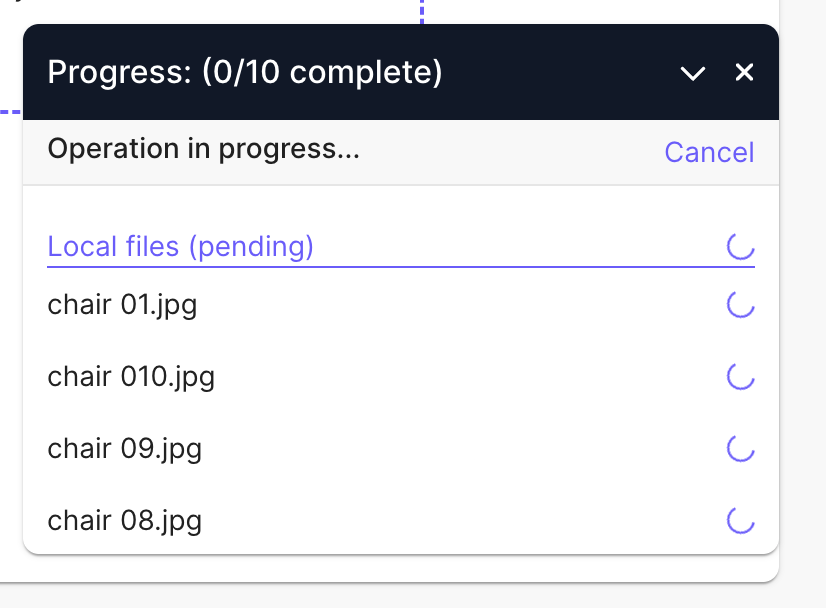Image resolution: width=826 pixels, height=608 pixels.
Task: Click the spinner on the pending group row
Action: (x=740, y=246)
